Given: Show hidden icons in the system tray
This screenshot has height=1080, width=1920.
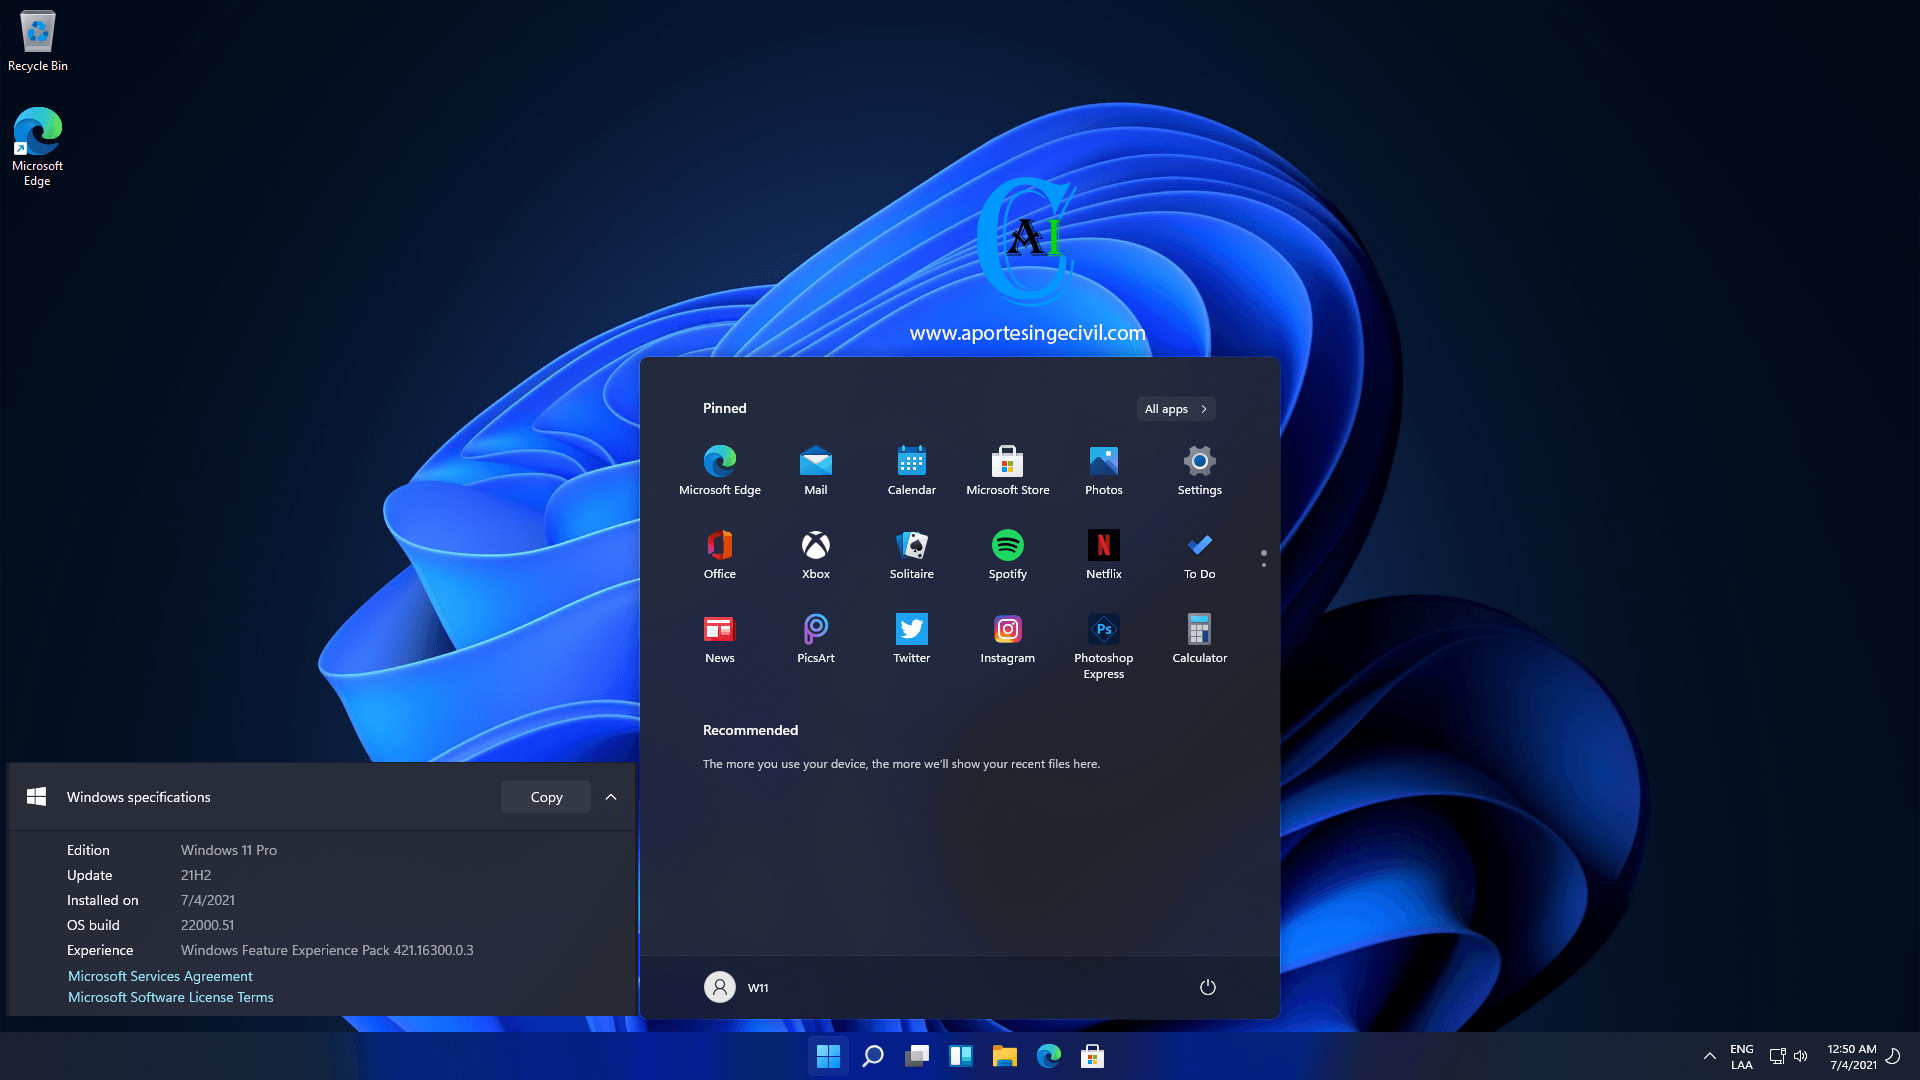Looking at the screenshot, I should pyautogui.click(x=1709, y=1055).
